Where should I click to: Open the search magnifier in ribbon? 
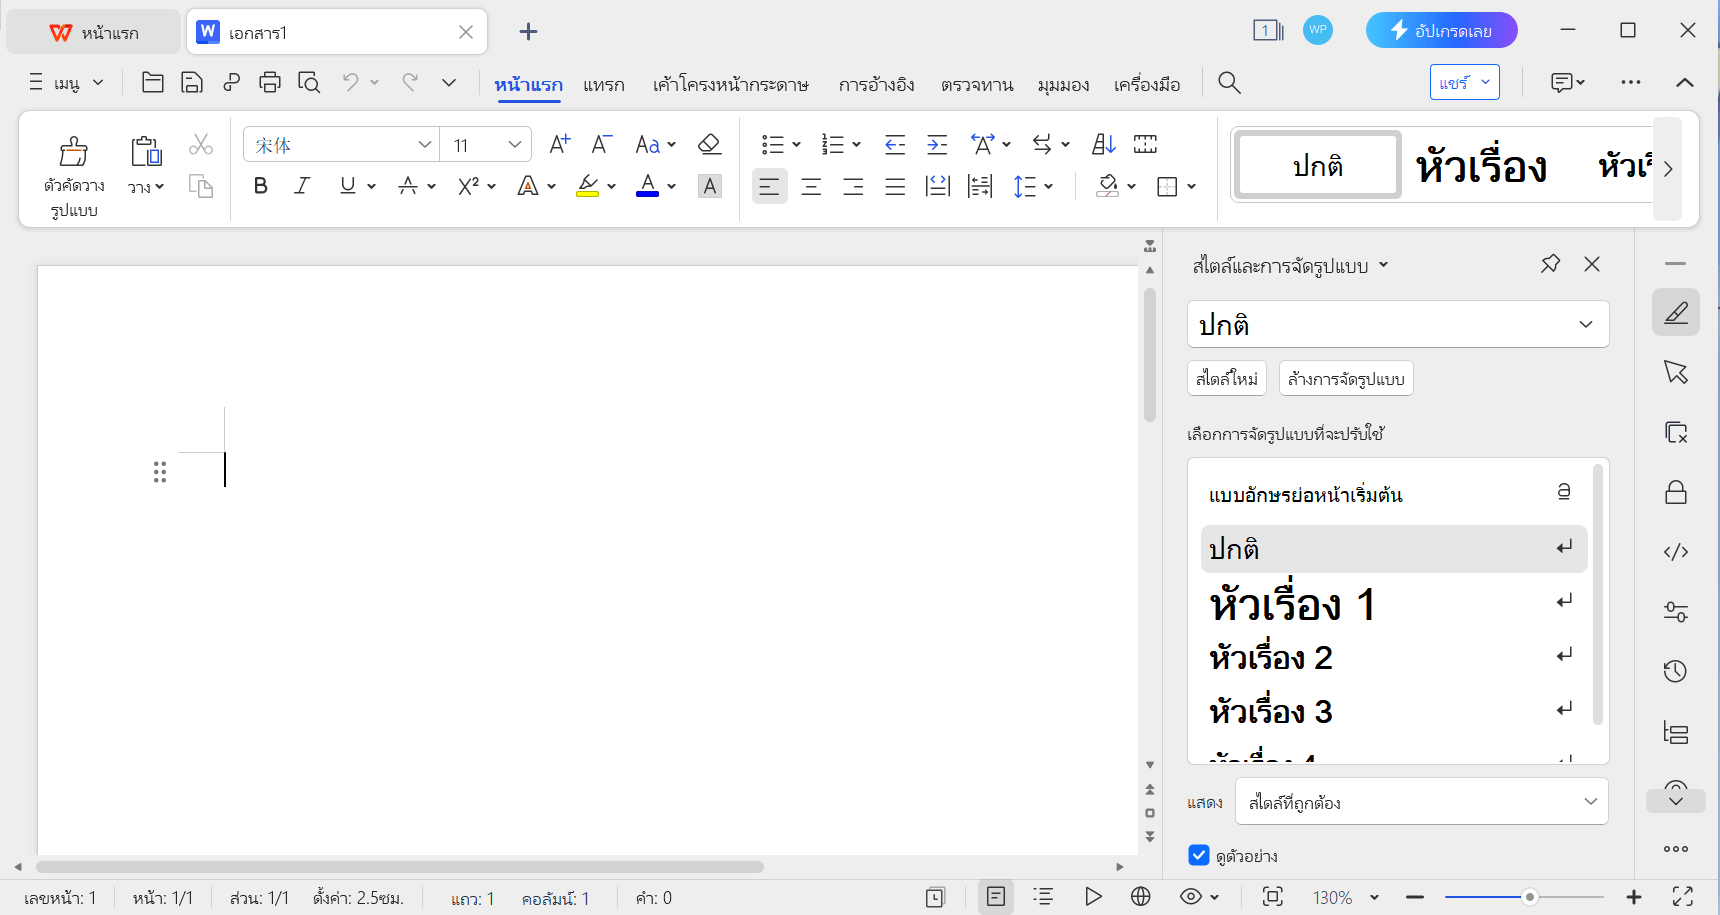[1230, 83]
